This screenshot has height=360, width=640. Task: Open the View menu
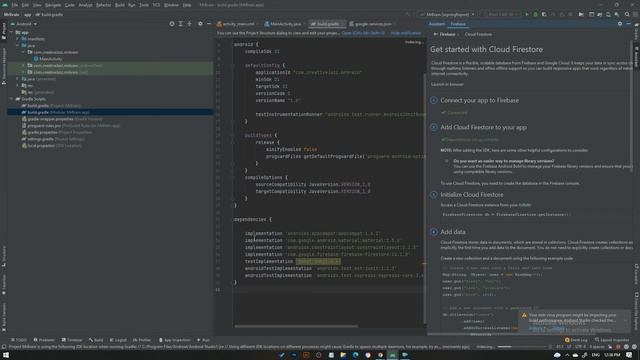tap(37, 5)
